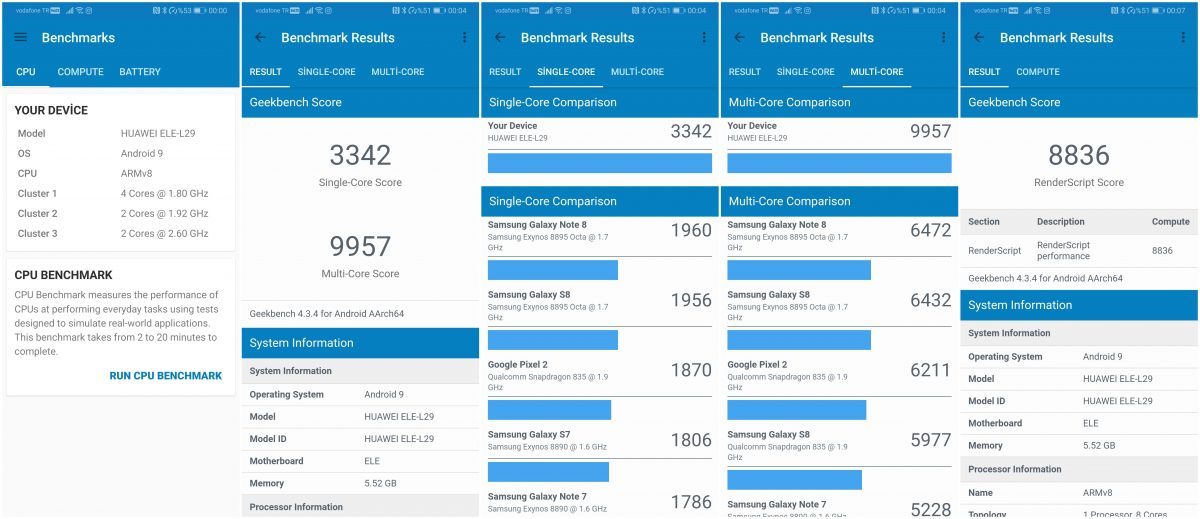The image size is (1200, 519).
Task: Select RESULT tab on Single-Core Comparison screen
Action: pyautogui.click(x=505, y=72)
